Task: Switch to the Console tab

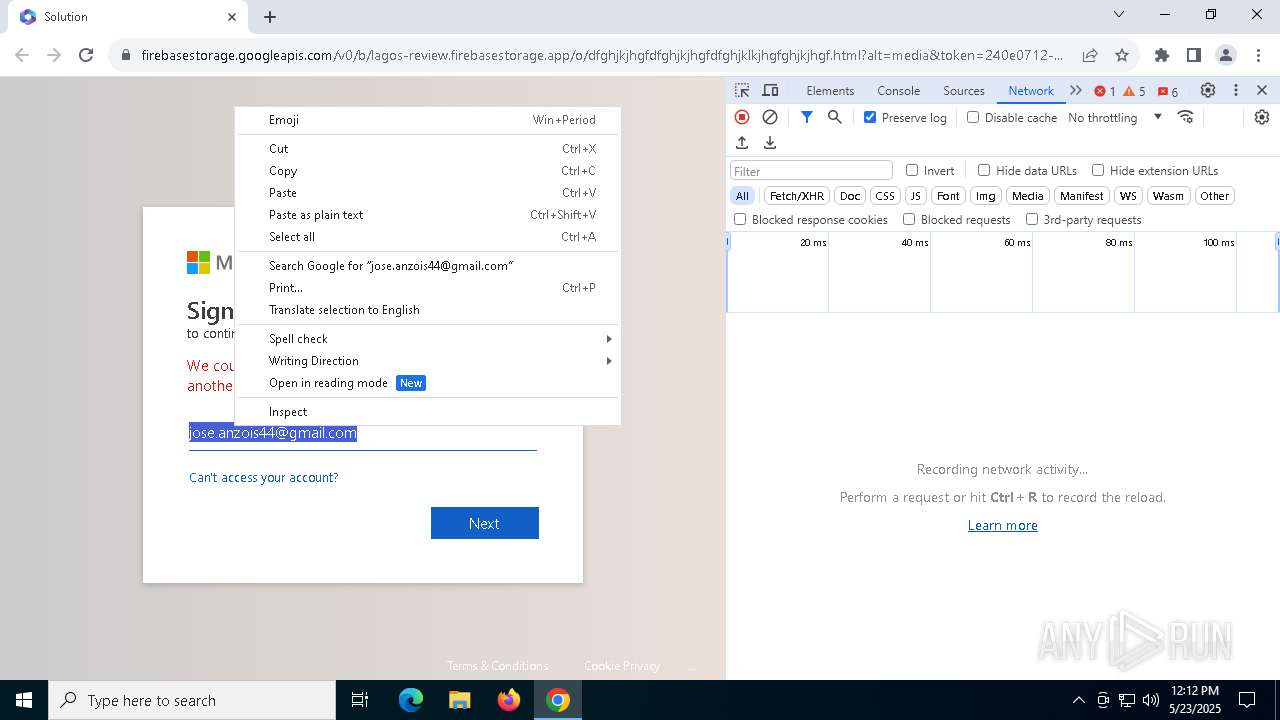Action: point(898,90)
